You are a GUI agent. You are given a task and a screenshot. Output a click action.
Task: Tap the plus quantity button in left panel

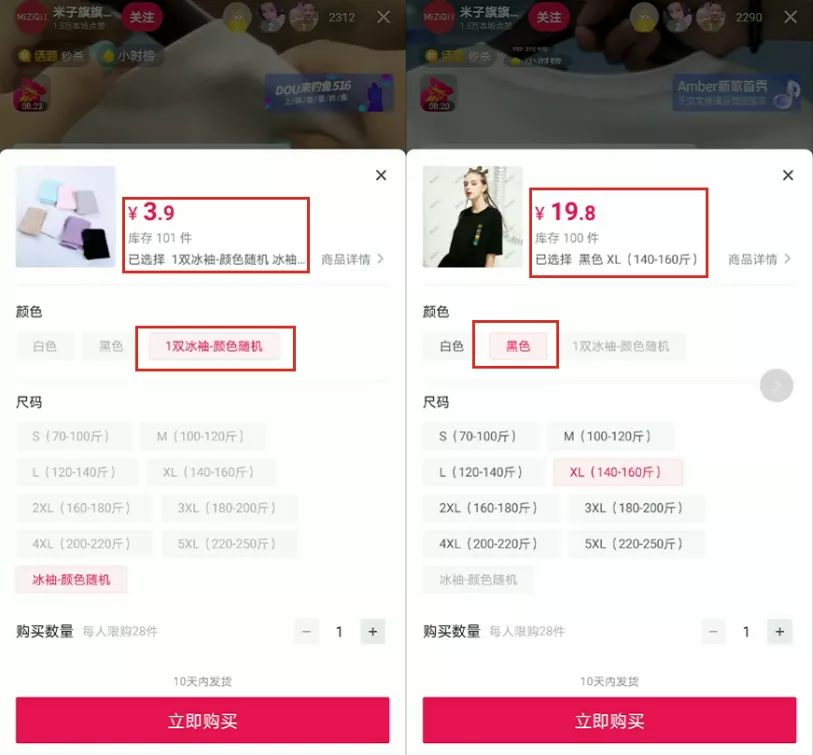[372, 632]
